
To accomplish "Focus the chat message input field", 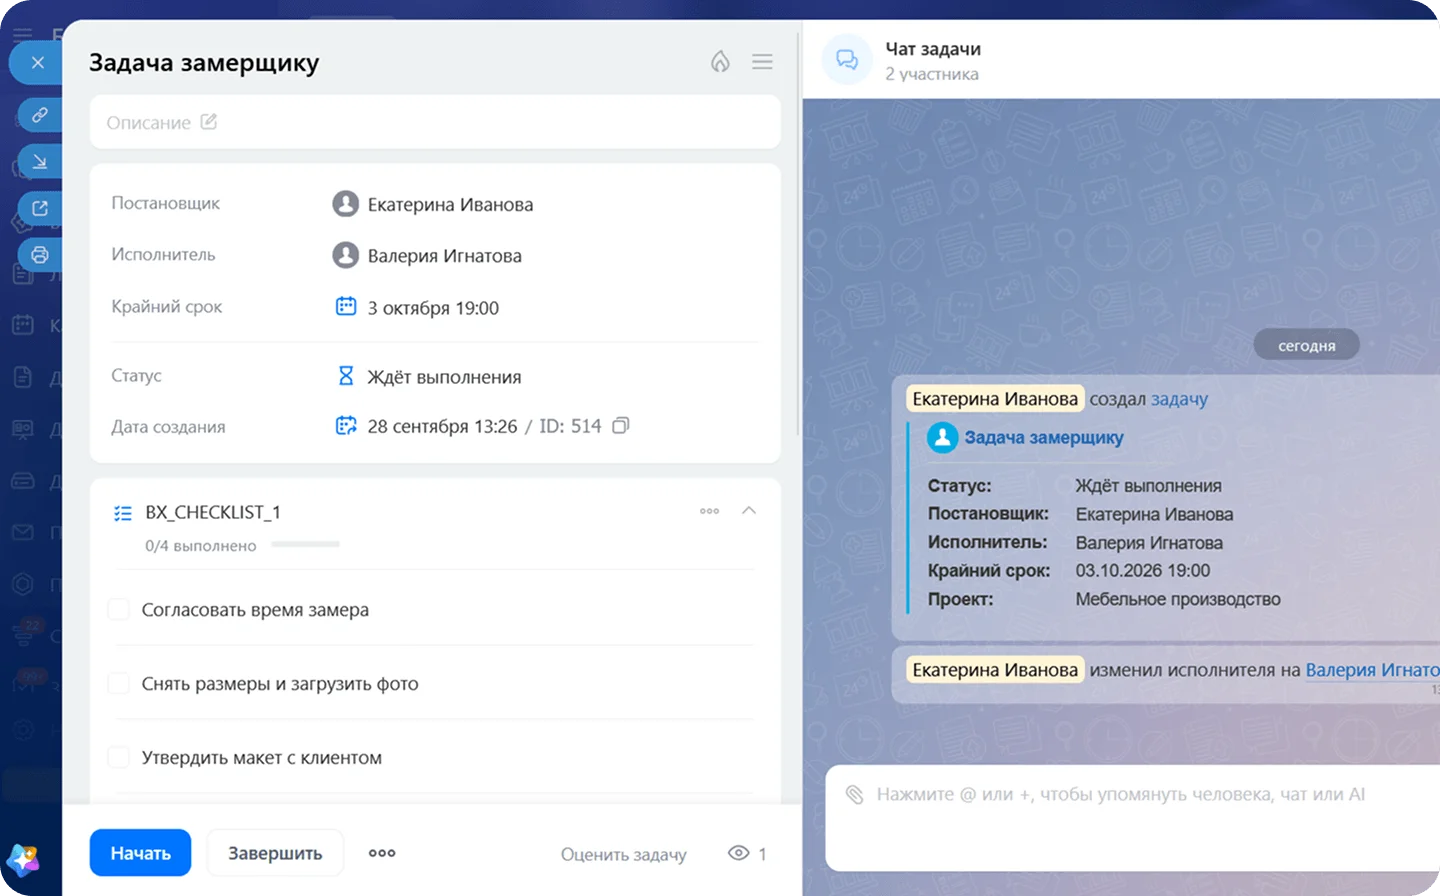I will coord(1132,819).
